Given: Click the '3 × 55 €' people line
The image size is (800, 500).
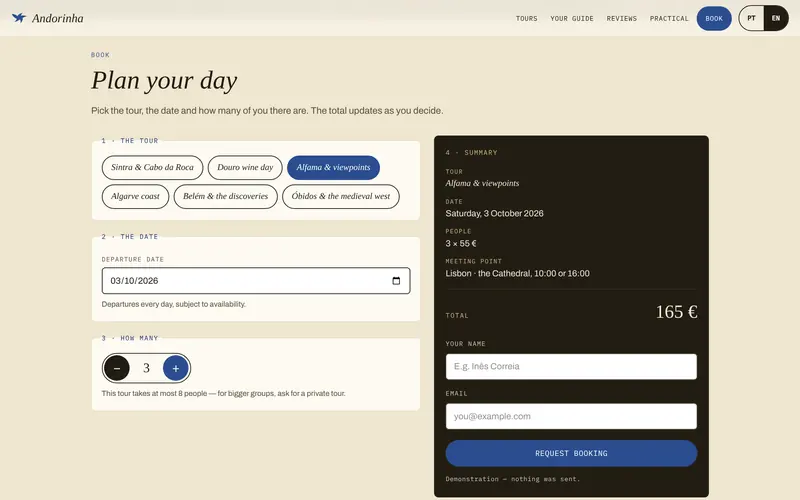Looking at the screenshot, I should point(461,243).
